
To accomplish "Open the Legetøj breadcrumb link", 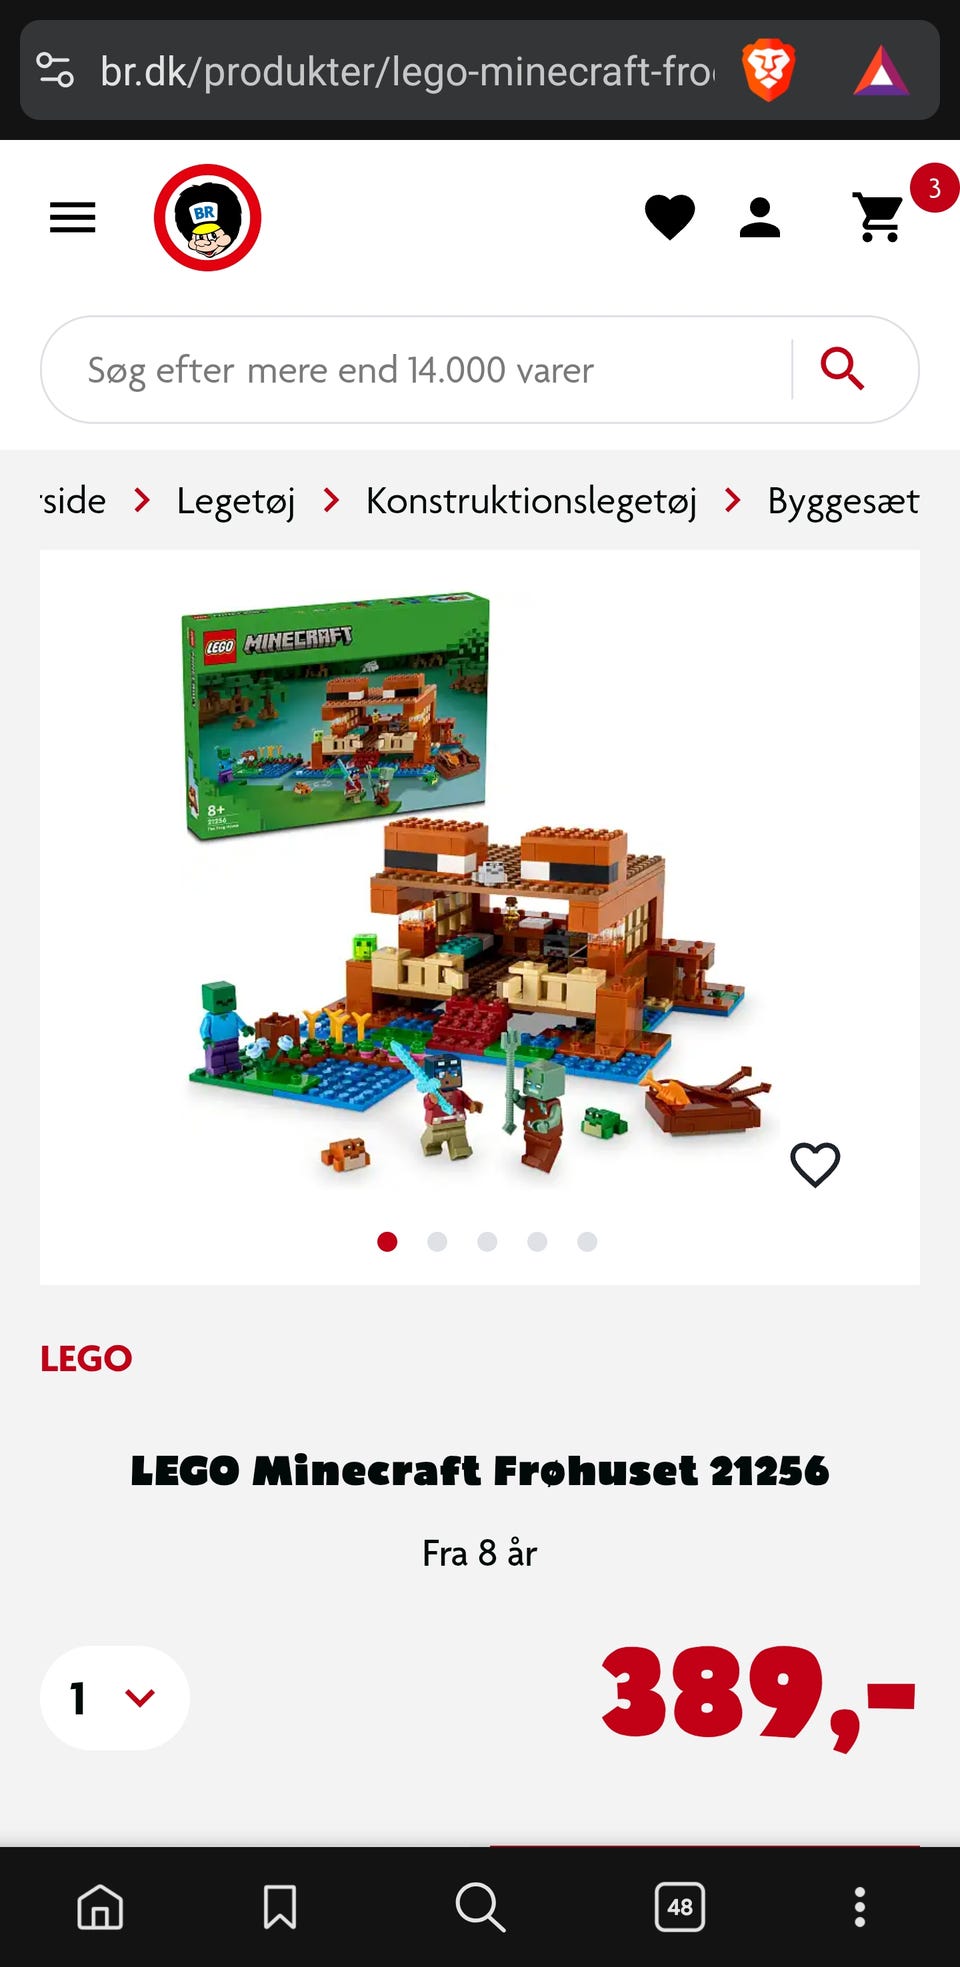I will pos(236,500).
